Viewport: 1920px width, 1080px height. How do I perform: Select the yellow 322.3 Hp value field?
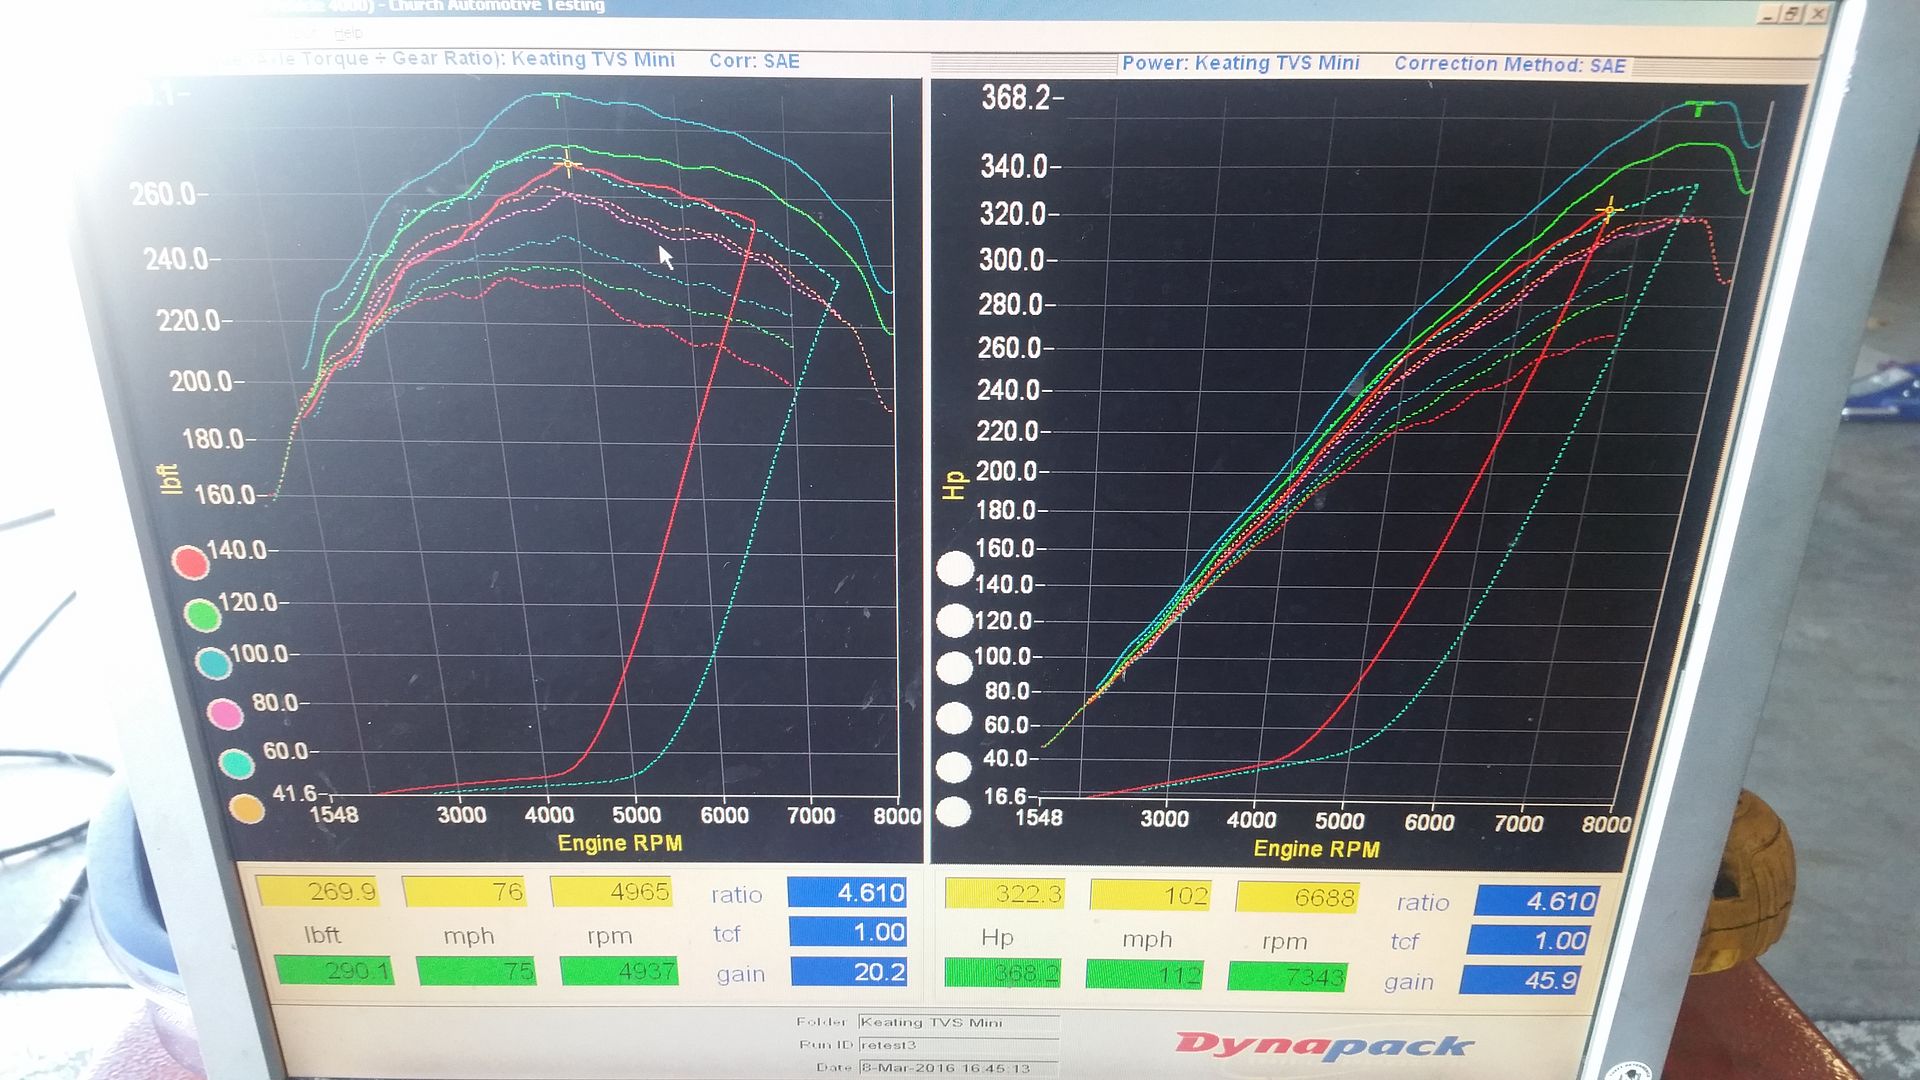tap(1005, 894)
